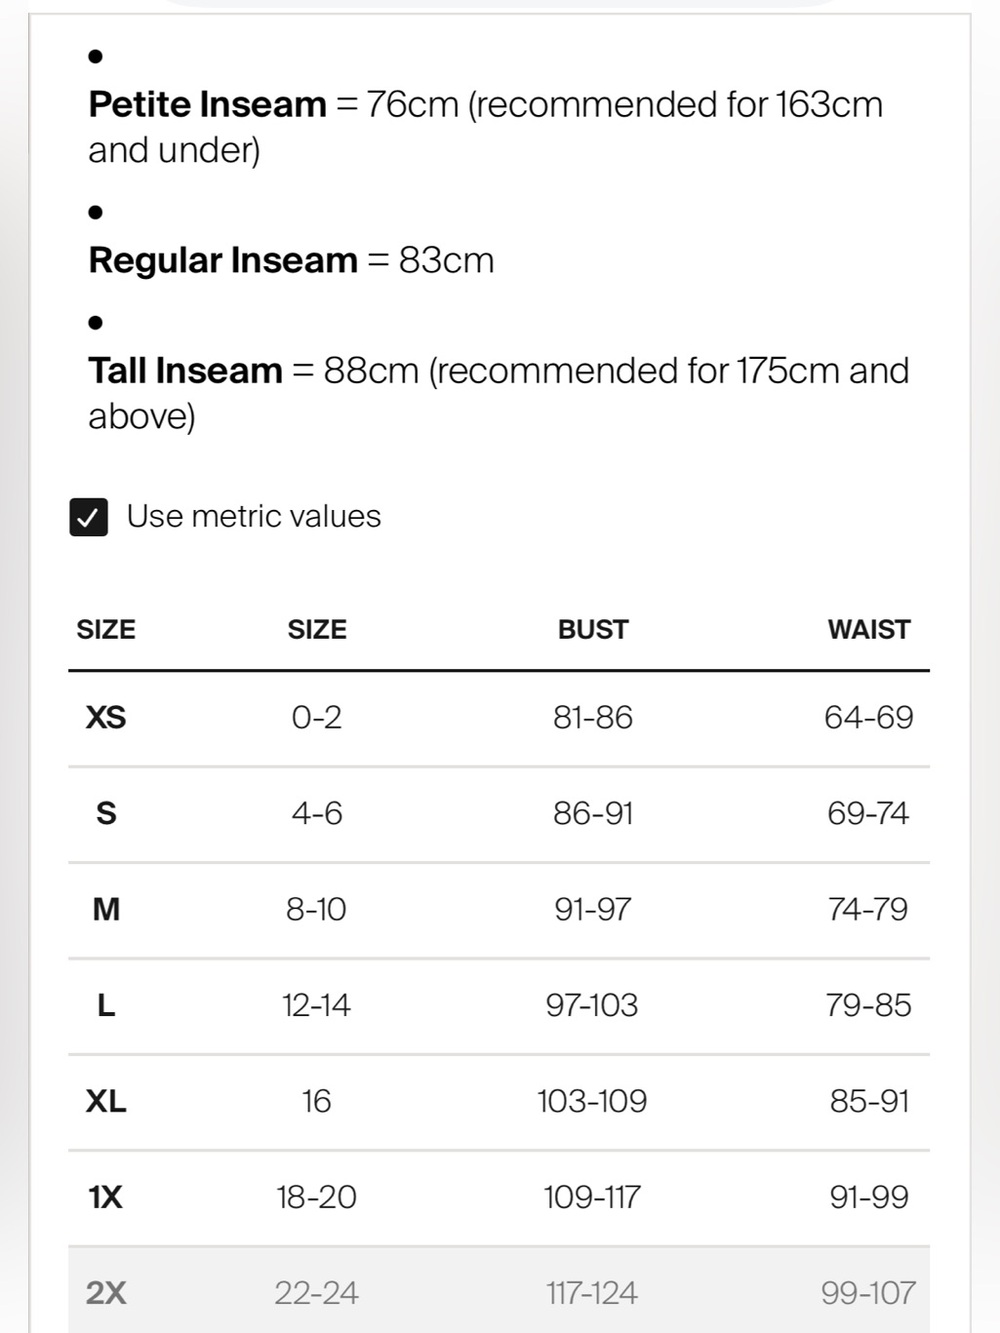This screenshot has width=1000, height=1333.
Task: Click the WAIST column header
Action: point(869,629)
